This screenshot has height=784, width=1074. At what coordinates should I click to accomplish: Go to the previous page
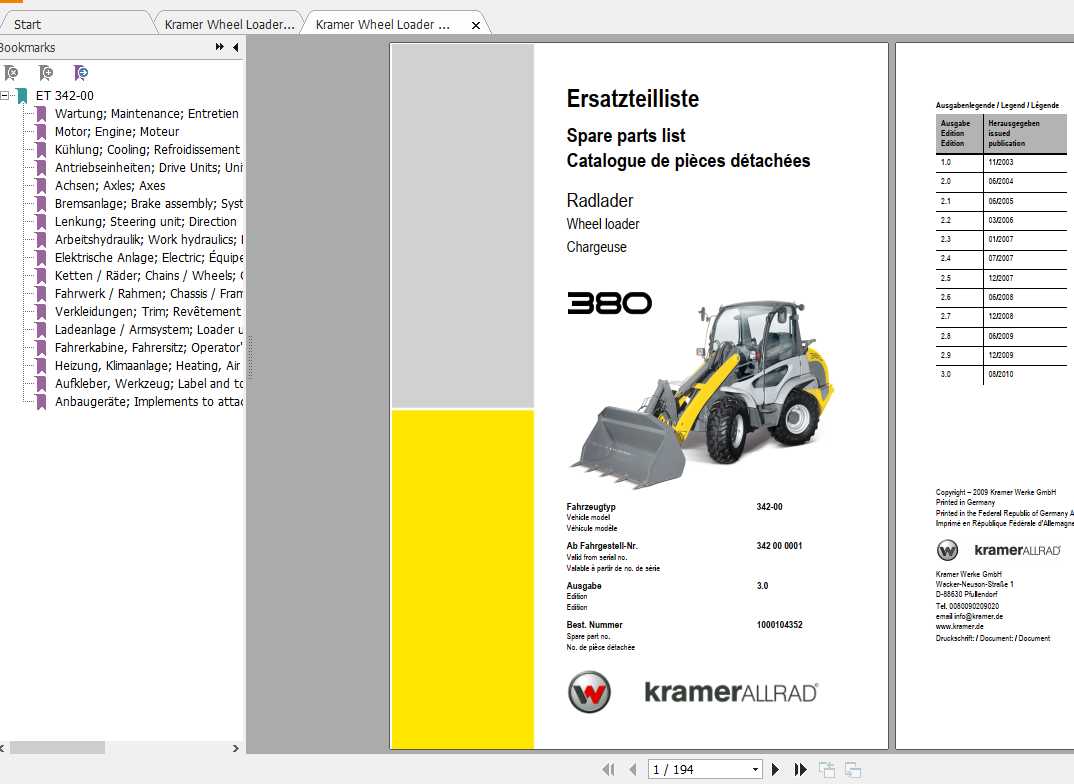(x=632, y=770)
